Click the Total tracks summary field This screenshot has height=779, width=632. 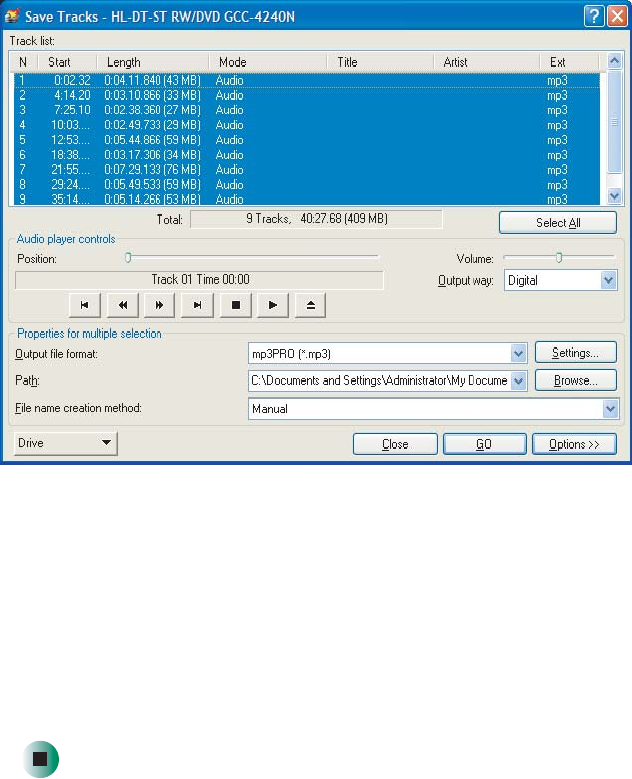(316, 219)
